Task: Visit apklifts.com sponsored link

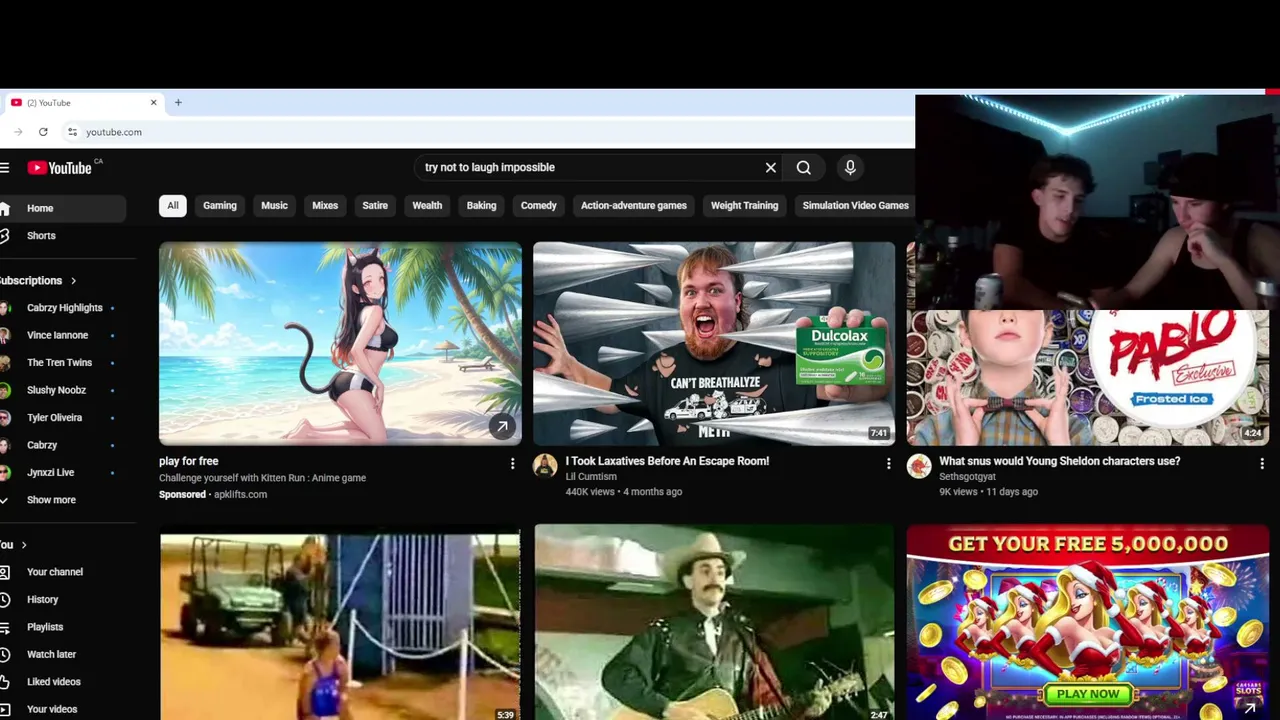Action: (x=240, y=495)
